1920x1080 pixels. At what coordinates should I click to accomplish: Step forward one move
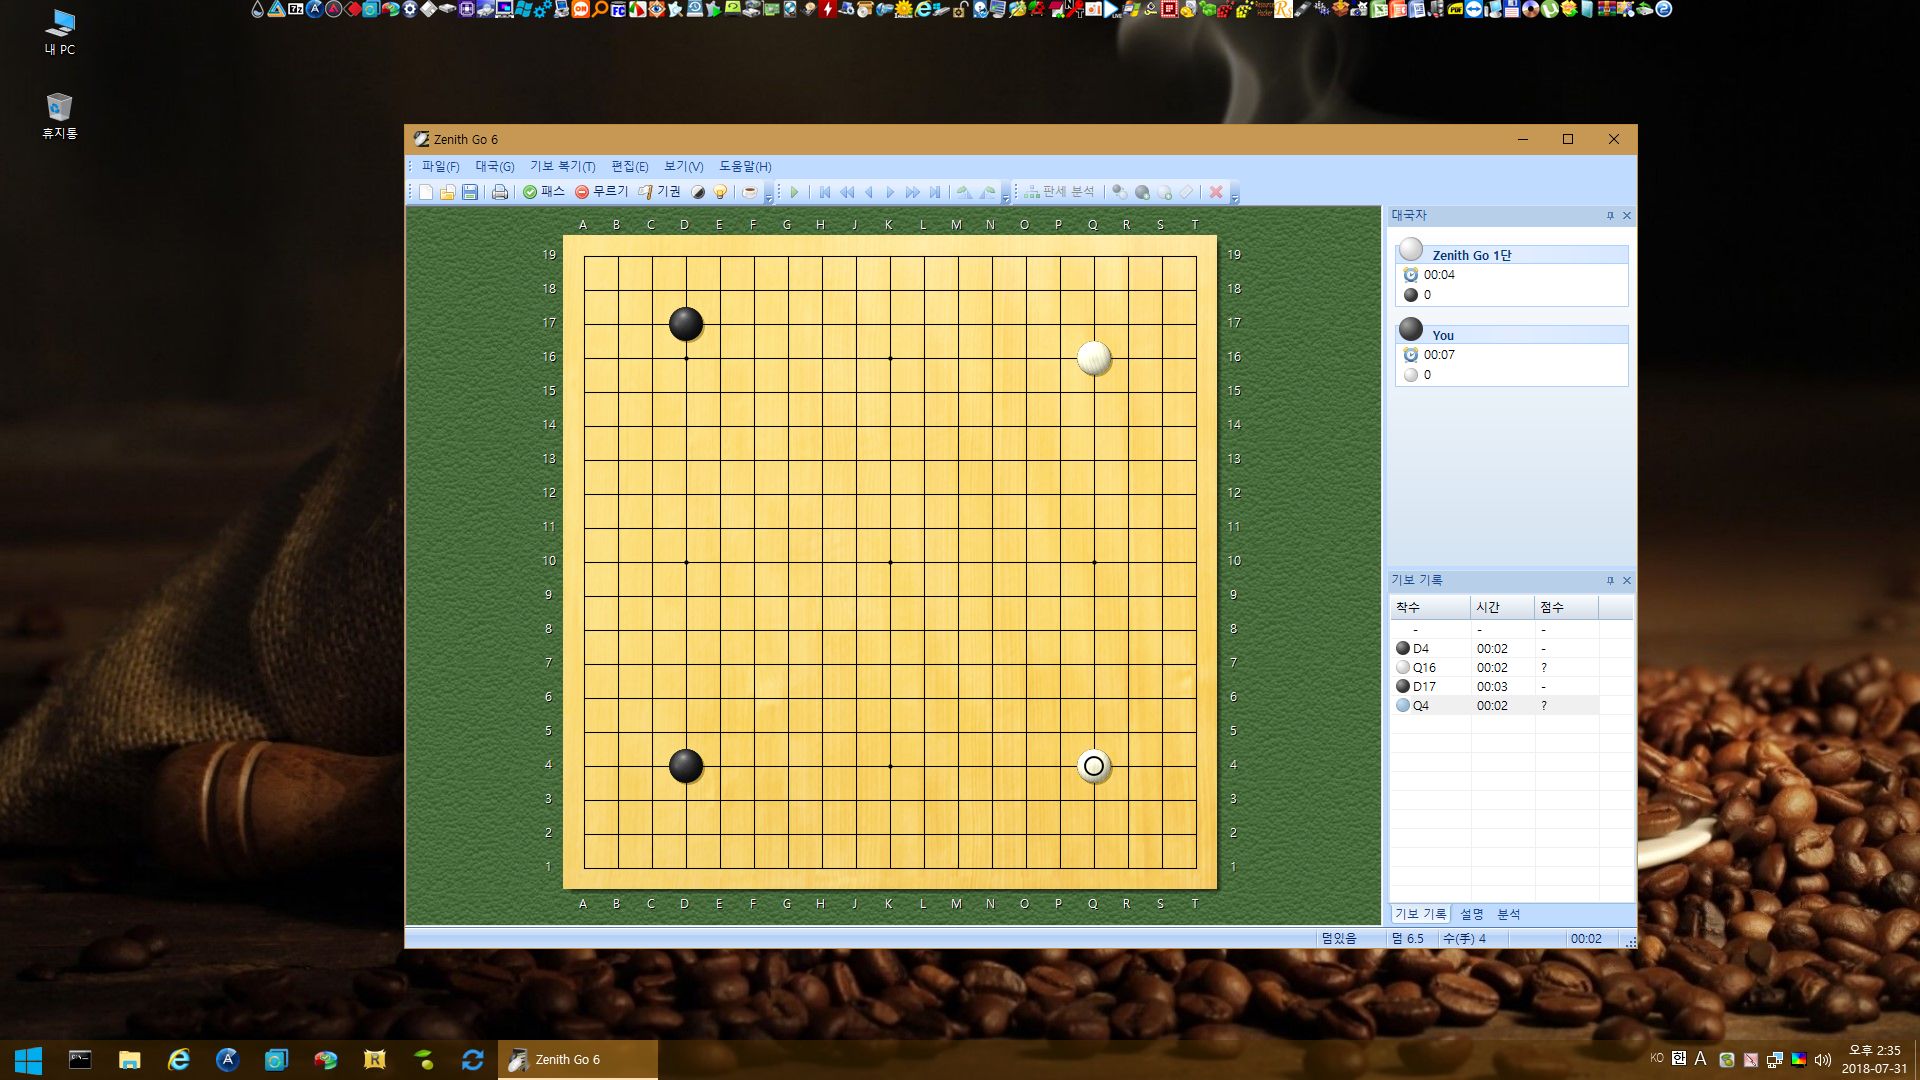[x=890, y=192]
